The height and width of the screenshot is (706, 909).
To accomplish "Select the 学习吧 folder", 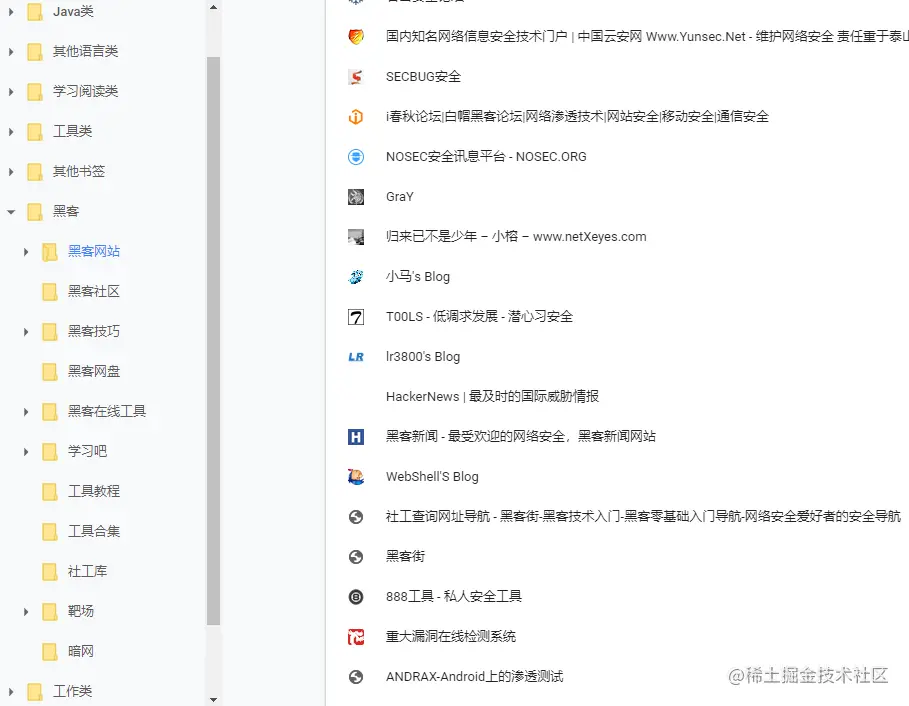I will pyautogui.click(x=87, y=452).
